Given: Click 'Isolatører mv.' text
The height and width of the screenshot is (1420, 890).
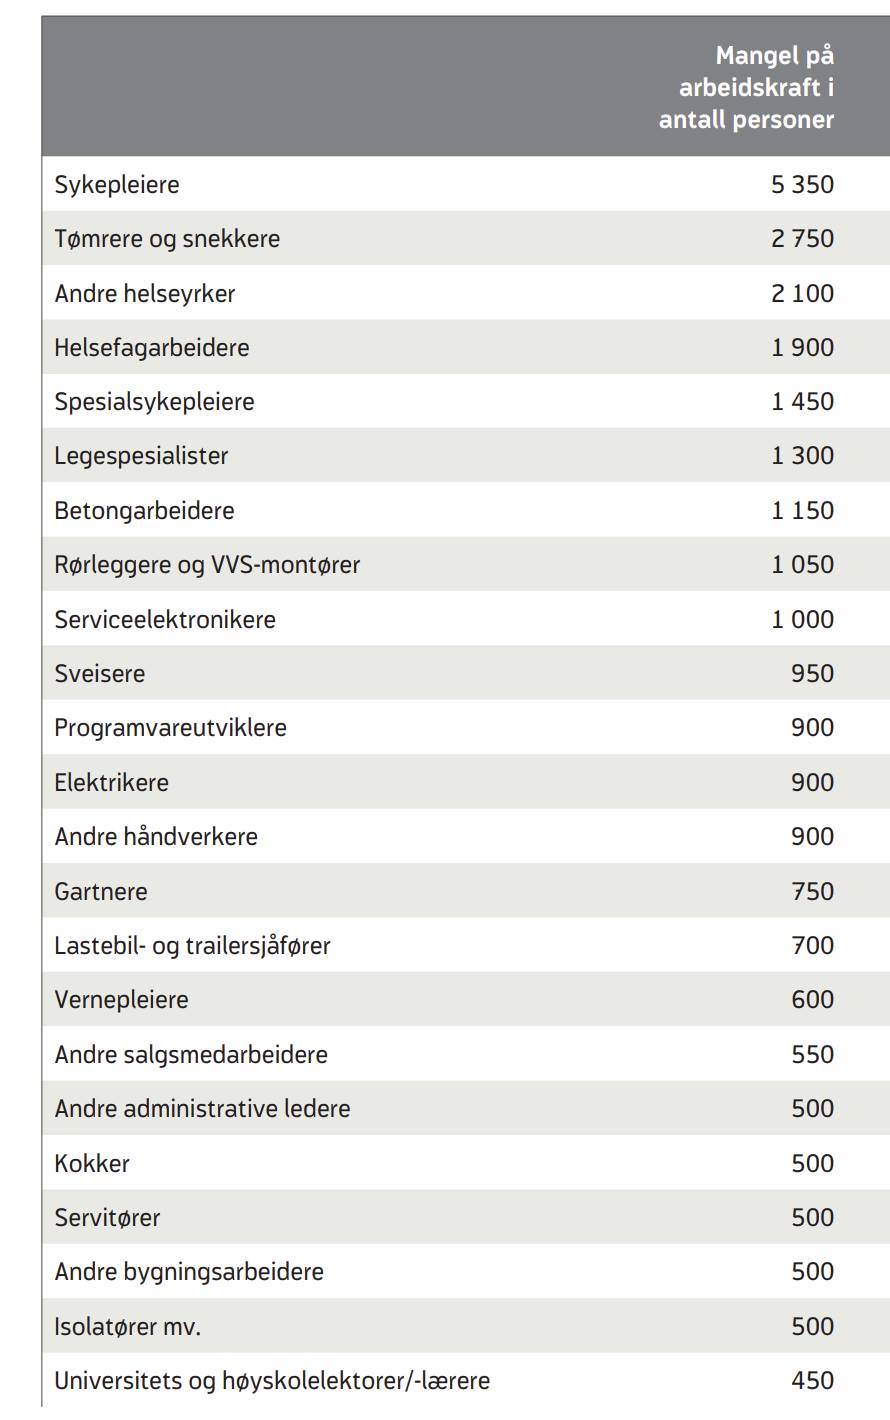Looking at the screenshot, I should 127,1327.
